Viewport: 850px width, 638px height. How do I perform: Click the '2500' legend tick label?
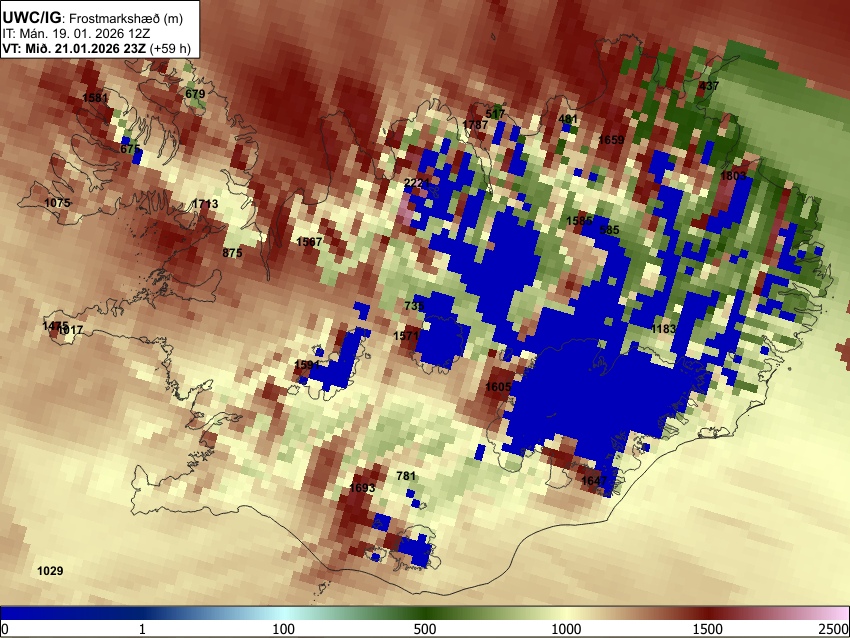[x=834, y=629]
